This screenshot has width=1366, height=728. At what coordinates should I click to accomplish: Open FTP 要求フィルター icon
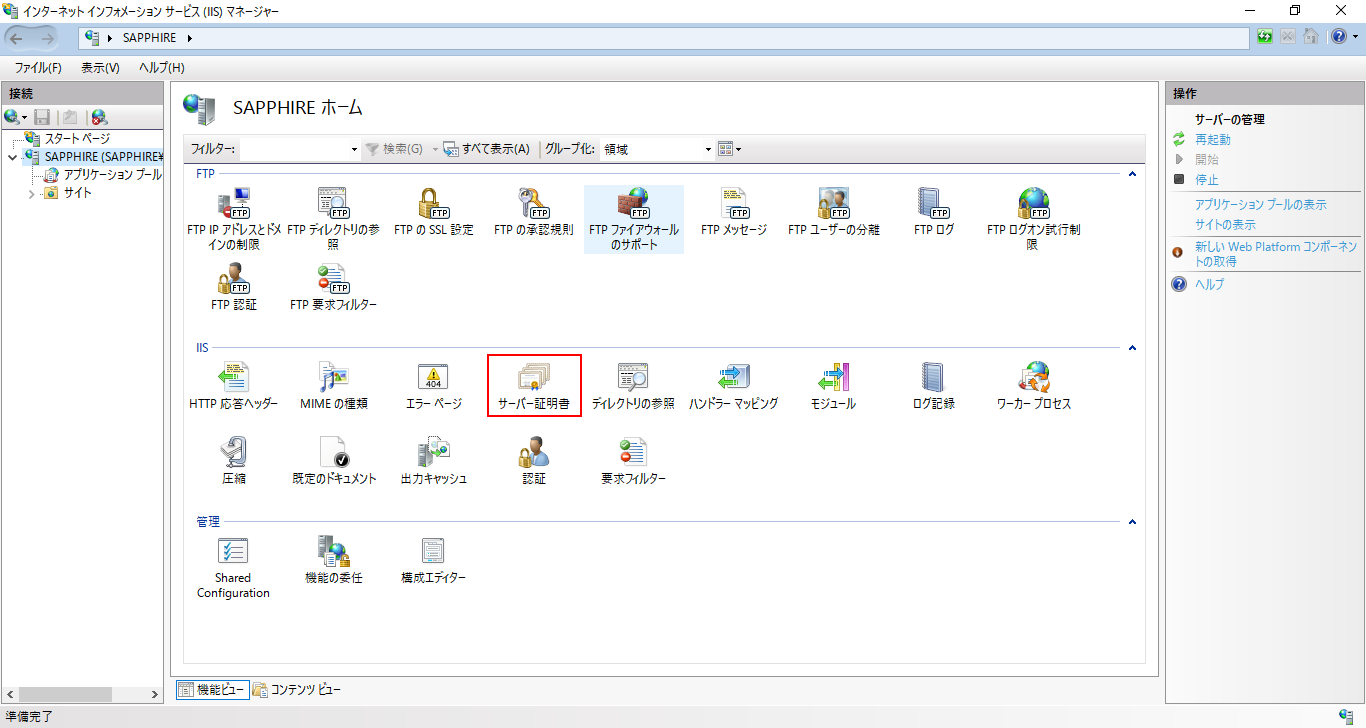(333, 288)
